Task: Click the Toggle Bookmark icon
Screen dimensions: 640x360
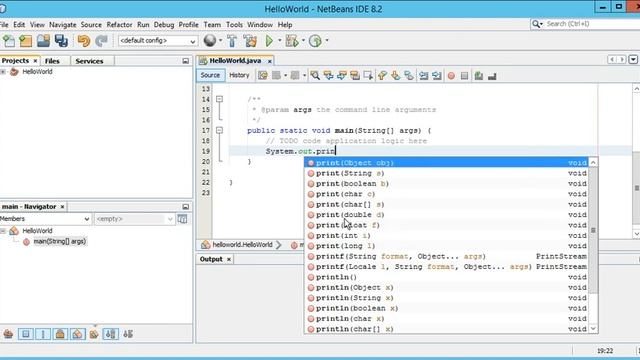Action: [x=409, y=76]
